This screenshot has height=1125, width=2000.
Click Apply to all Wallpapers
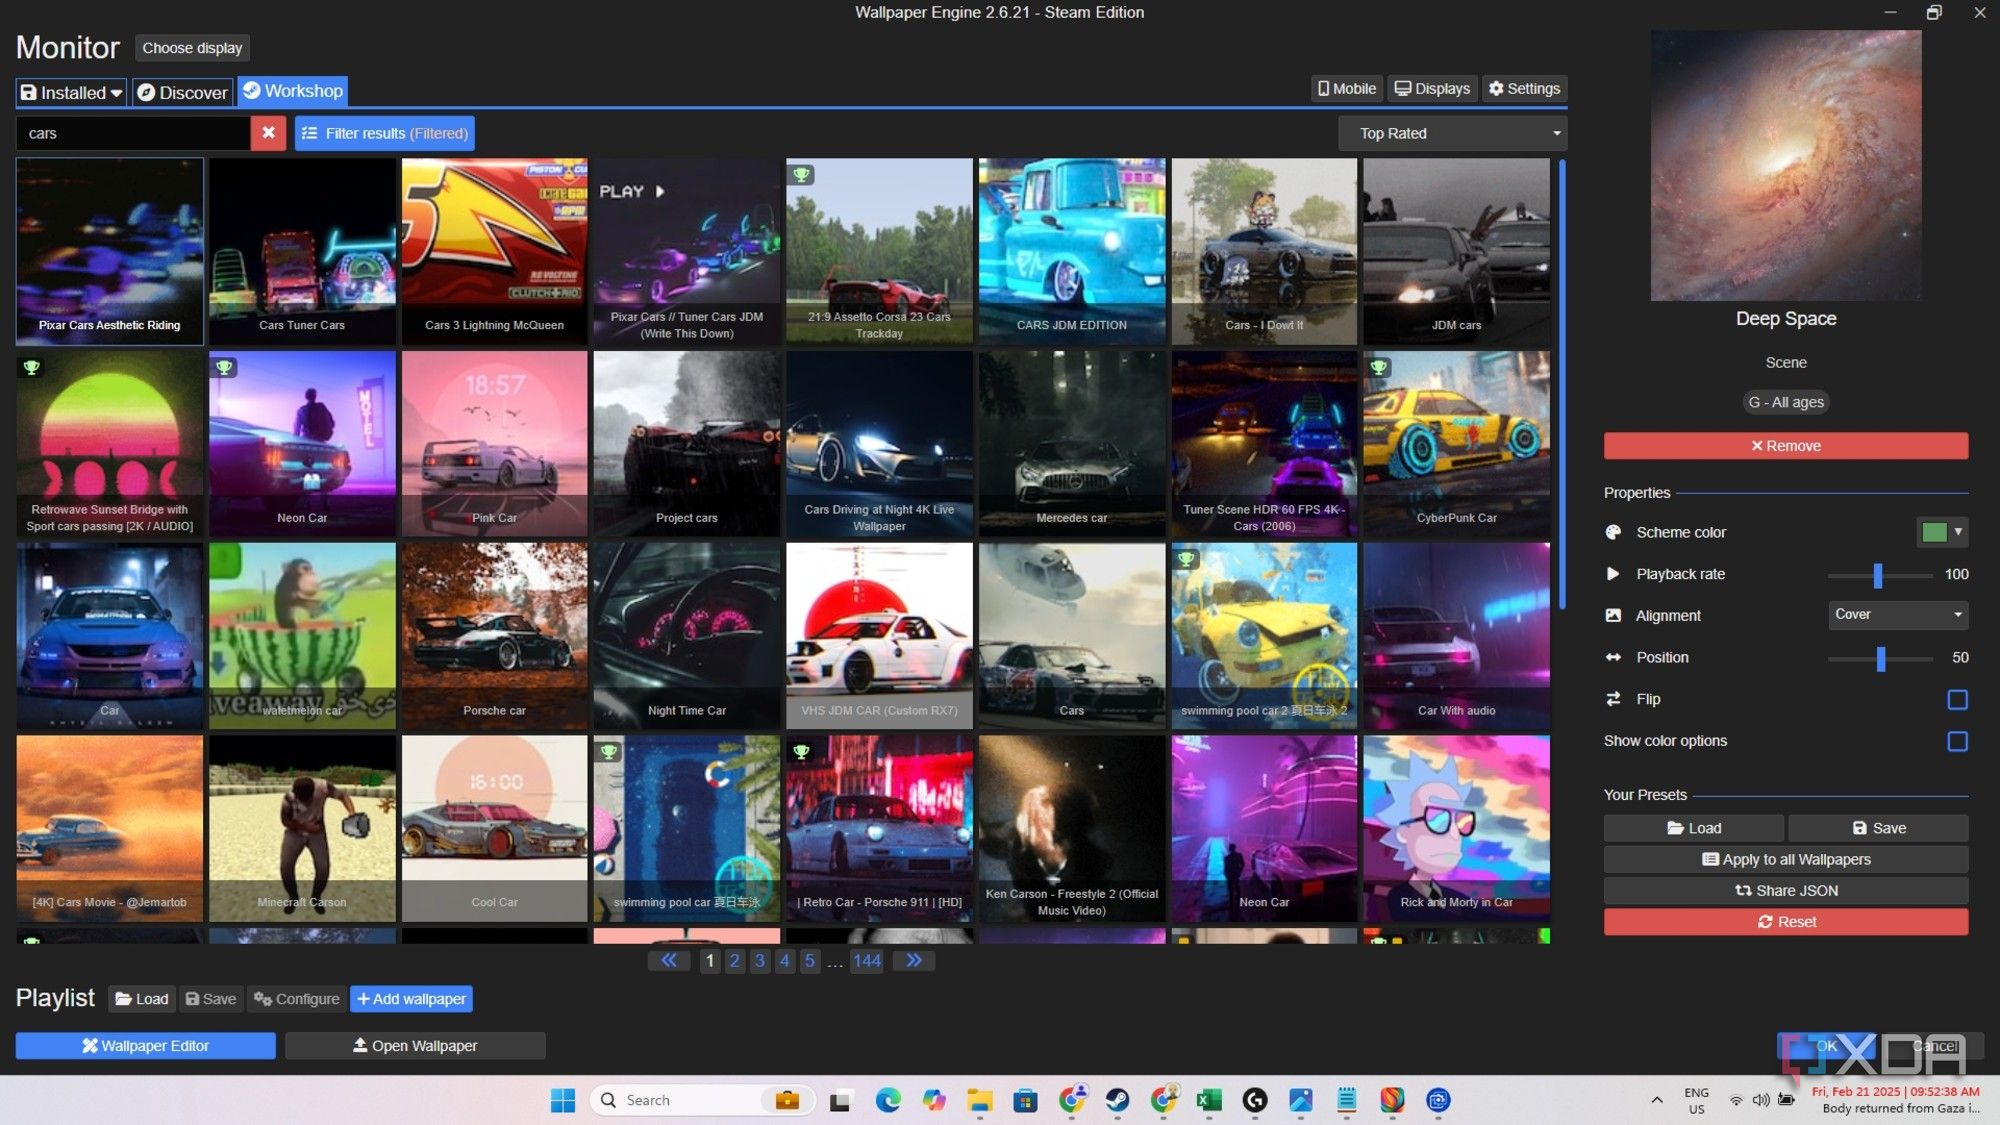click(1786, 859)
